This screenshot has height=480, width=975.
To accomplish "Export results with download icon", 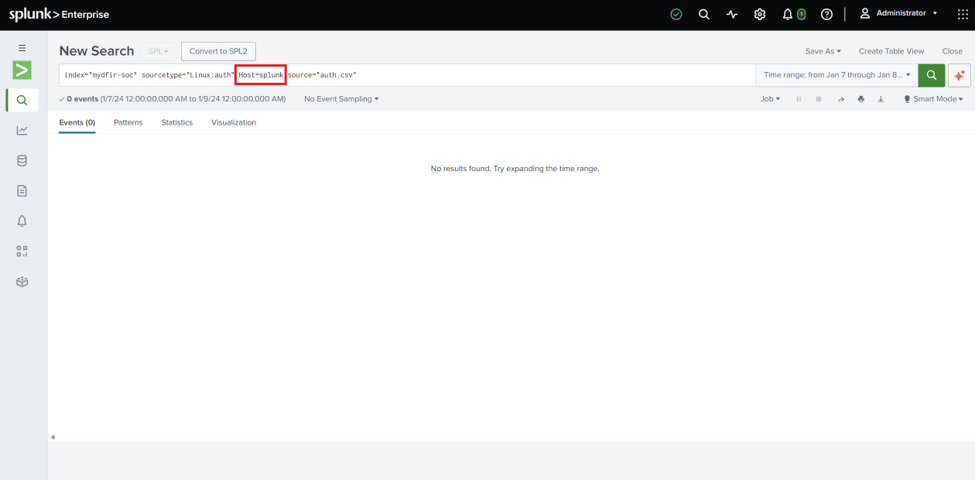I will coord(880,99).
